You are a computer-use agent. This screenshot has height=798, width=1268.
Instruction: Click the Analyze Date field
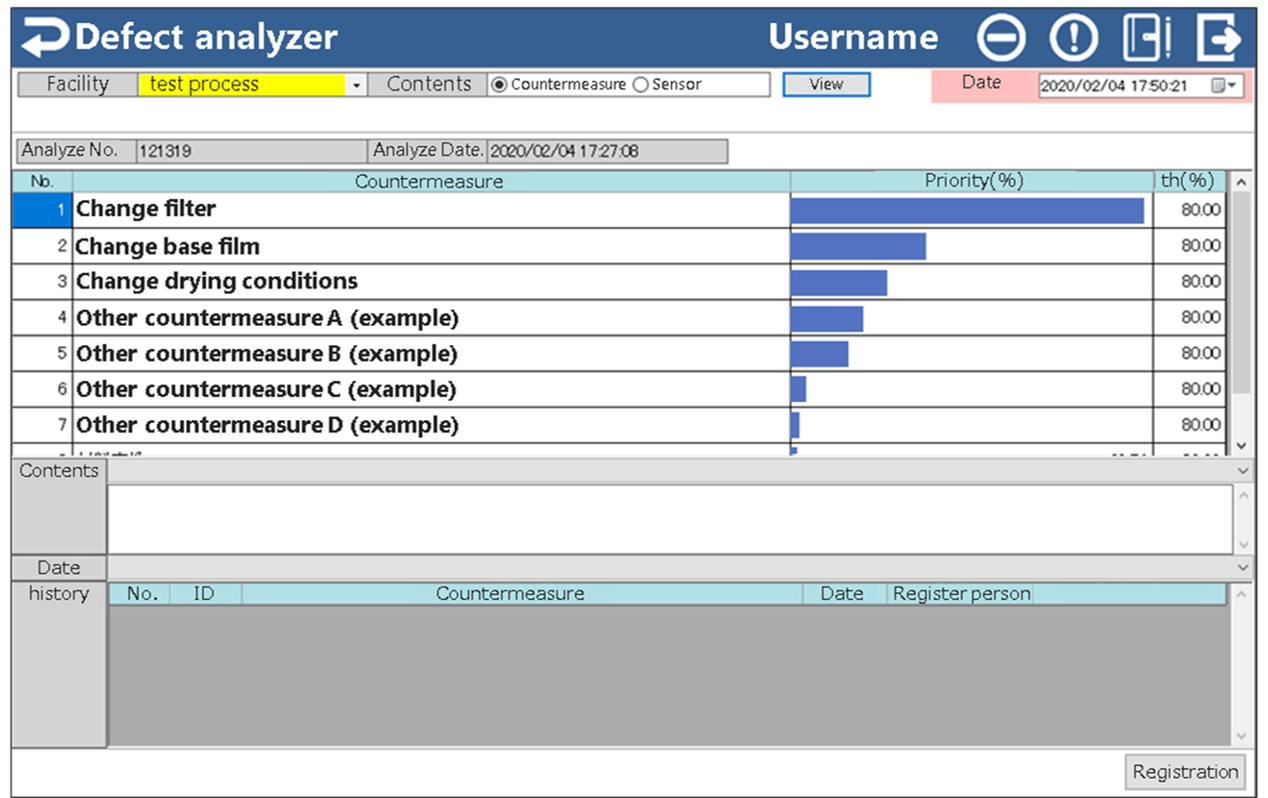(607, 152)
